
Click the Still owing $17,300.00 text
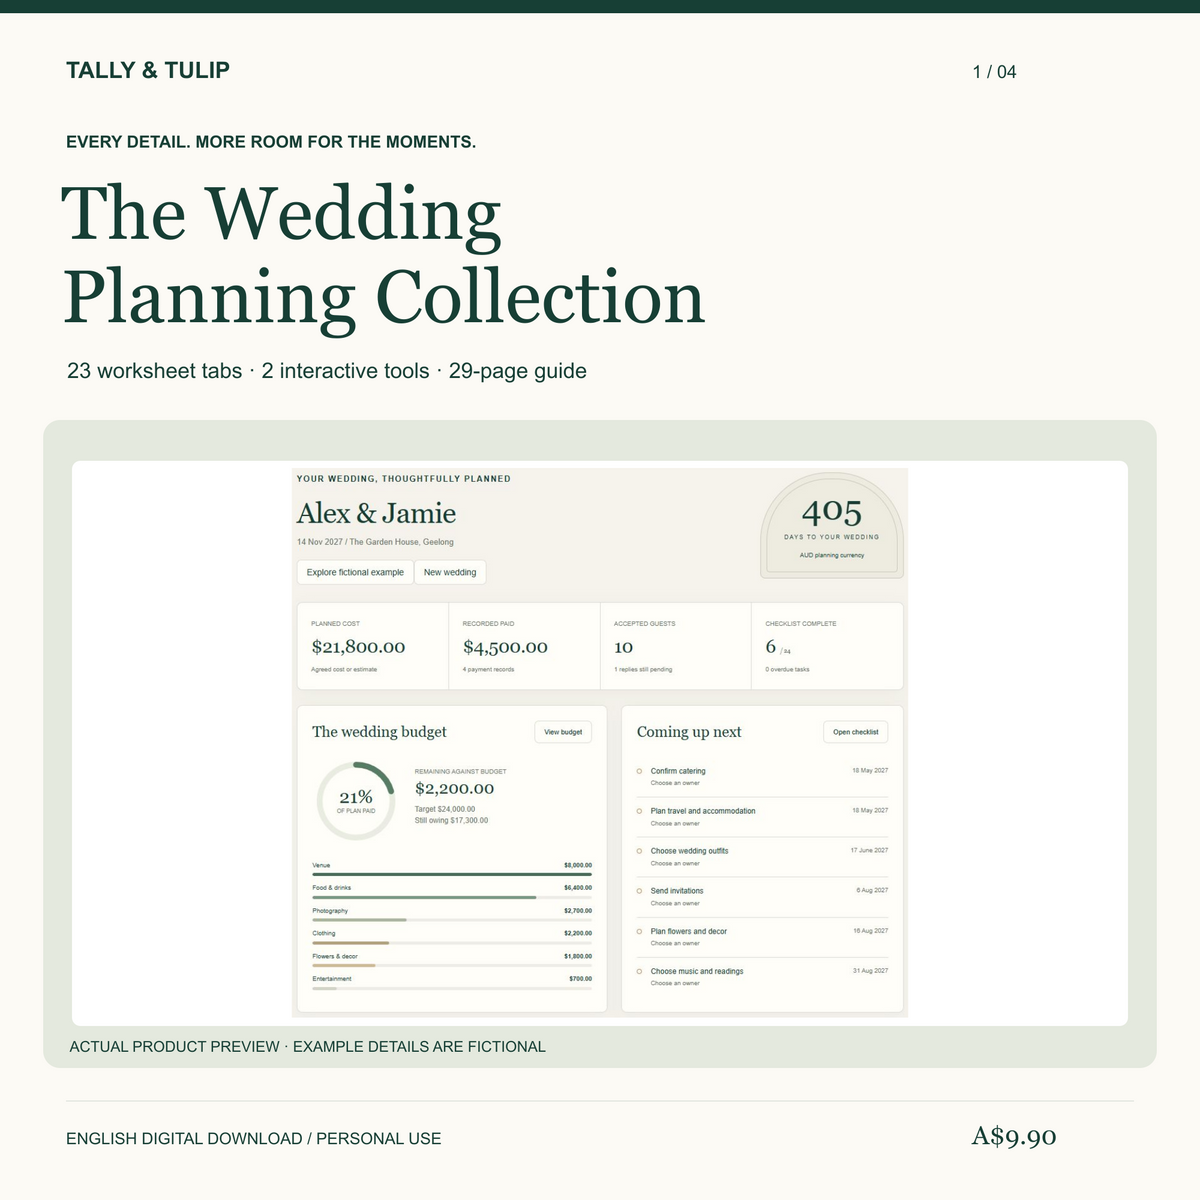[x=452, y=820]
